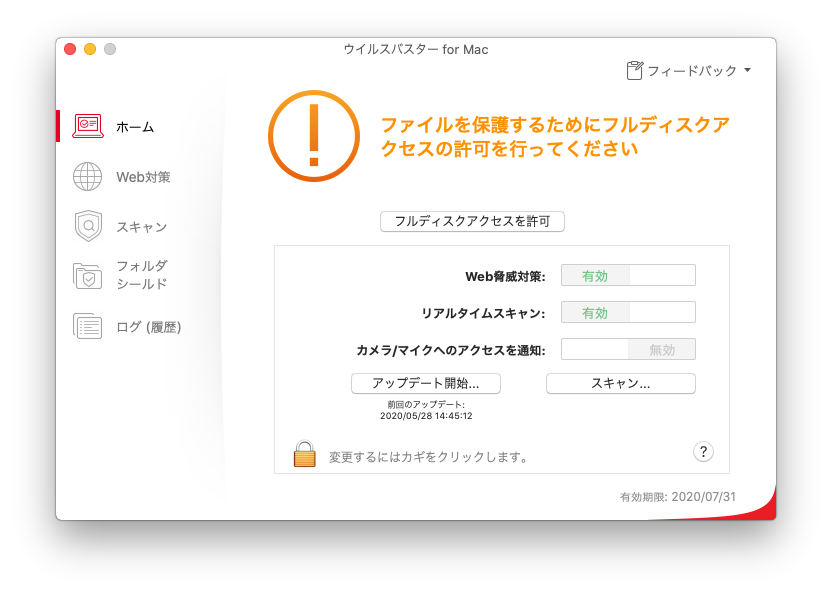
Task: View ログ (履歴) via its sidebar icon
Action: pyautogui.click(x=89, y=327)
